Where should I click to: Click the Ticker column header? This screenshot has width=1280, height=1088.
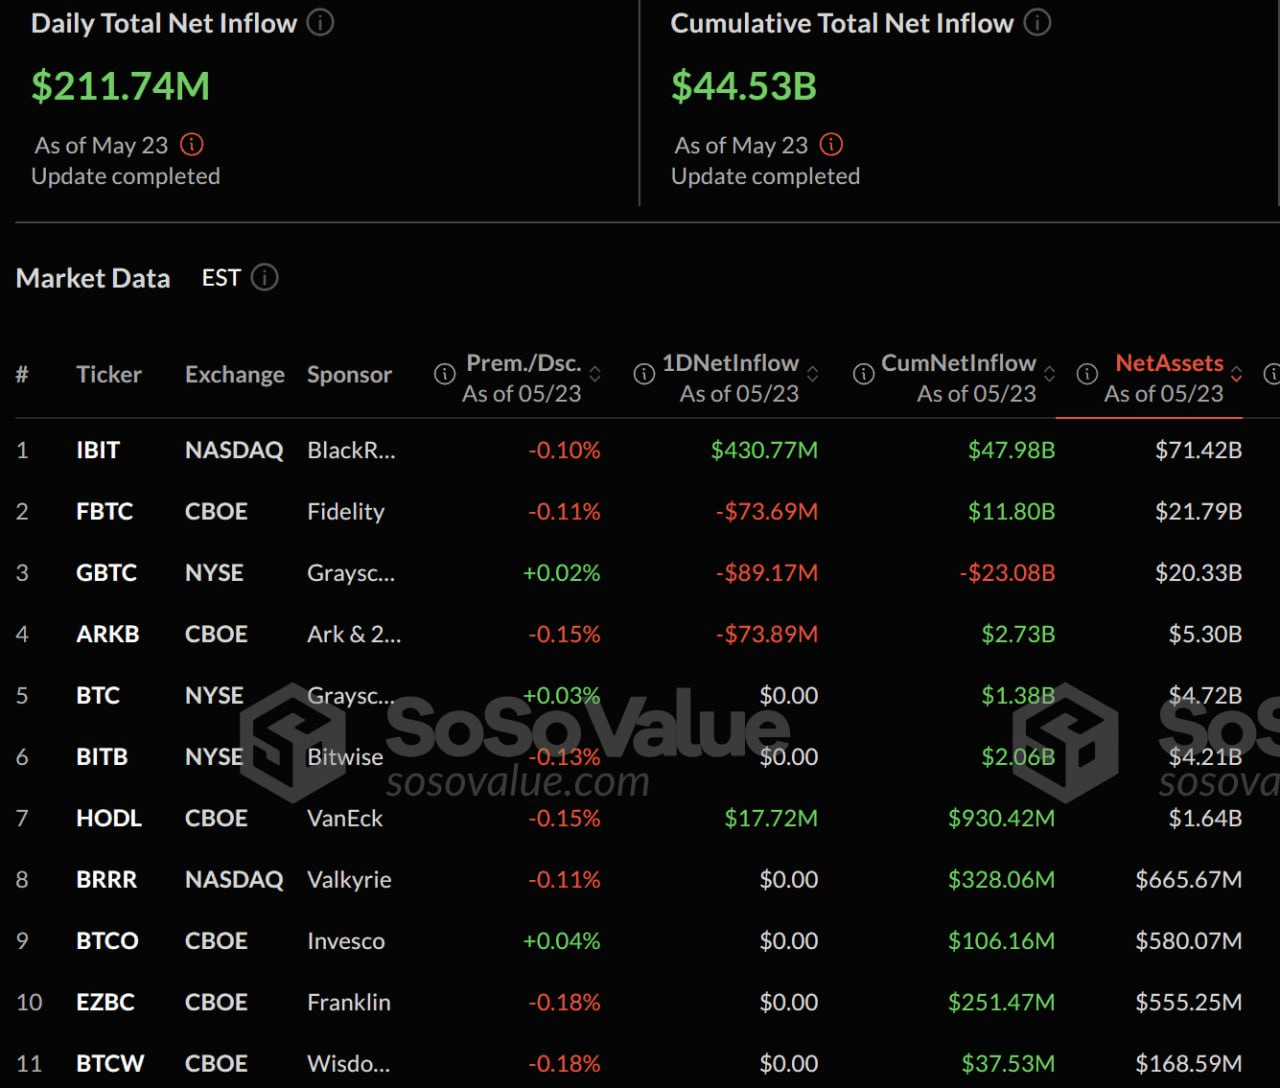pos(109,375)
